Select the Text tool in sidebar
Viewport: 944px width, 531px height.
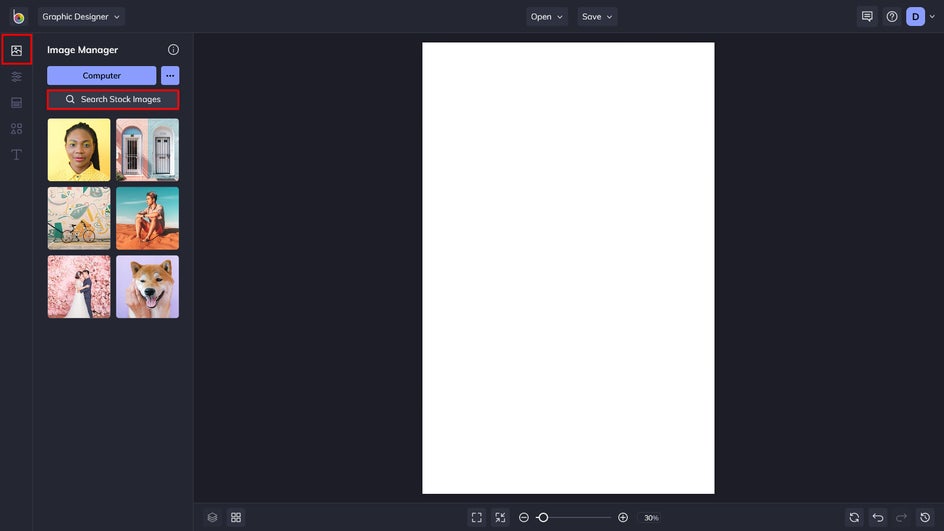[16, 154]
